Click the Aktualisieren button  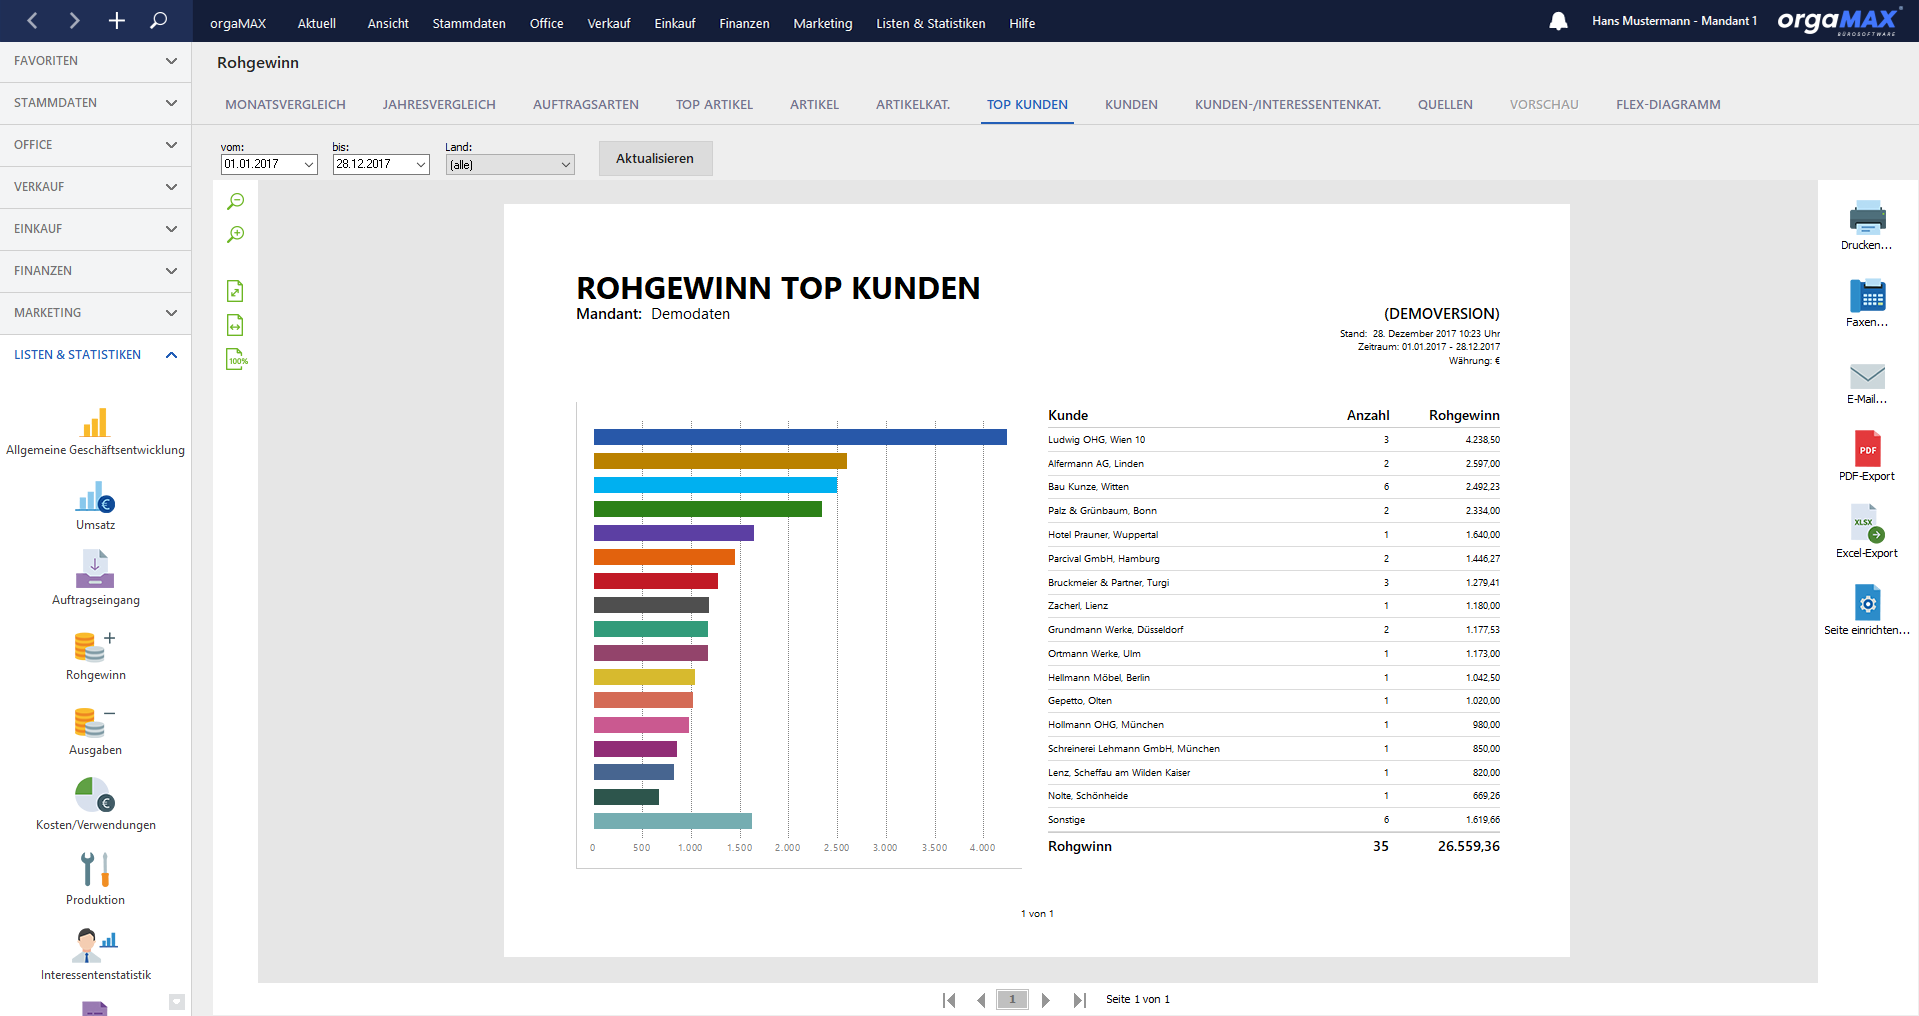pyautogui.click(x=655, y=158)
